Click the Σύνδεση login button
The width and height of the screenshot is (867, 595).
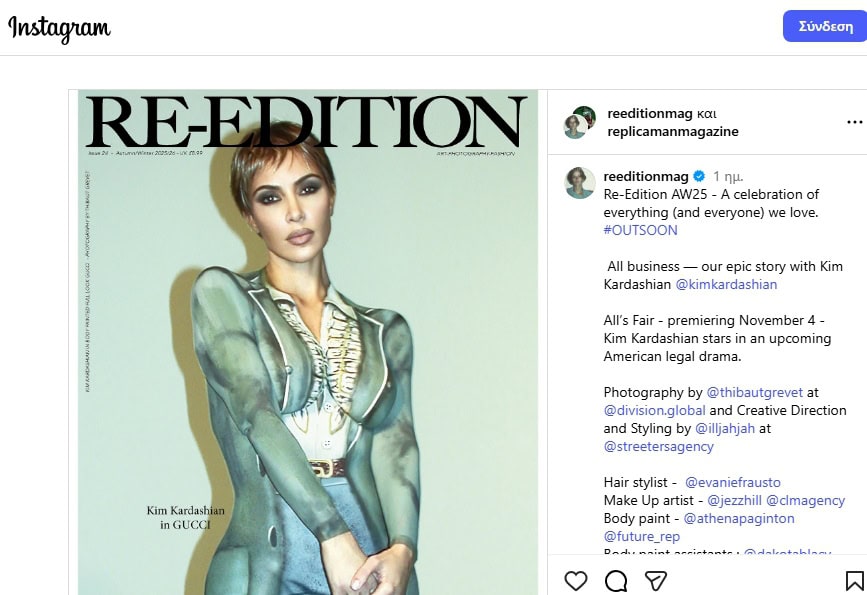[824, 26]
